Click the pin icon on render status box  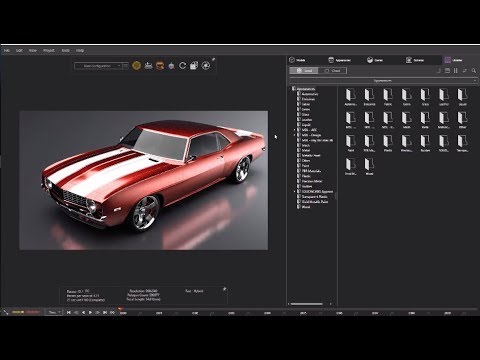click(x=224, y=289)
